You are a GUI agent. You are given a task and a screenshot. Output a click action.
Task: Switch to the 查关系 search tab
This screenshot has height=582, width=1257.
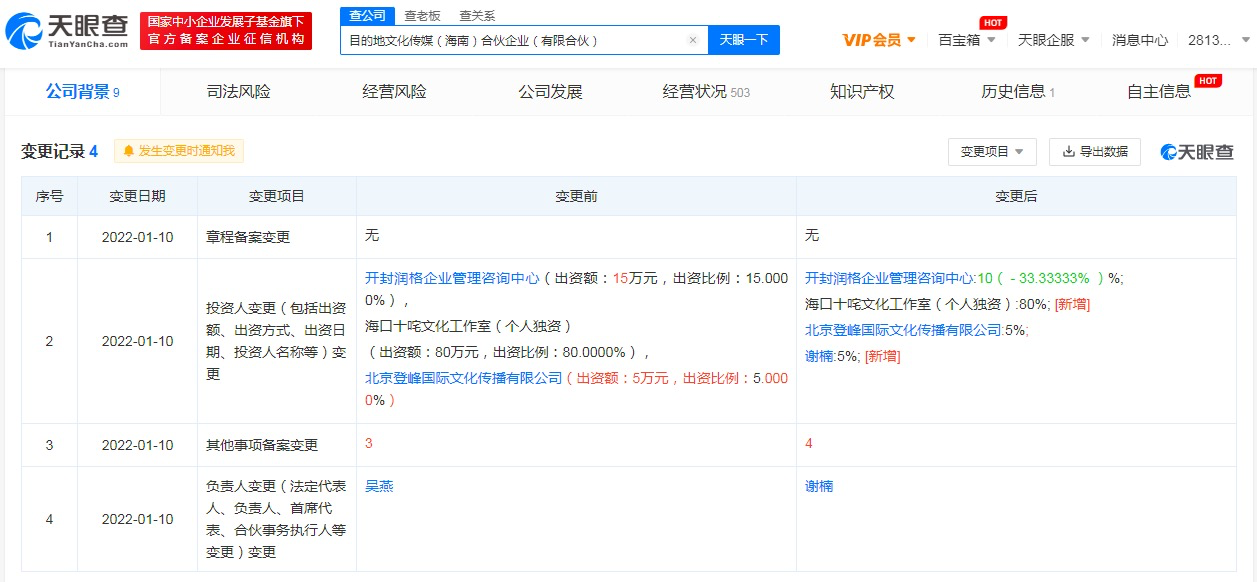tap(477, 15)
